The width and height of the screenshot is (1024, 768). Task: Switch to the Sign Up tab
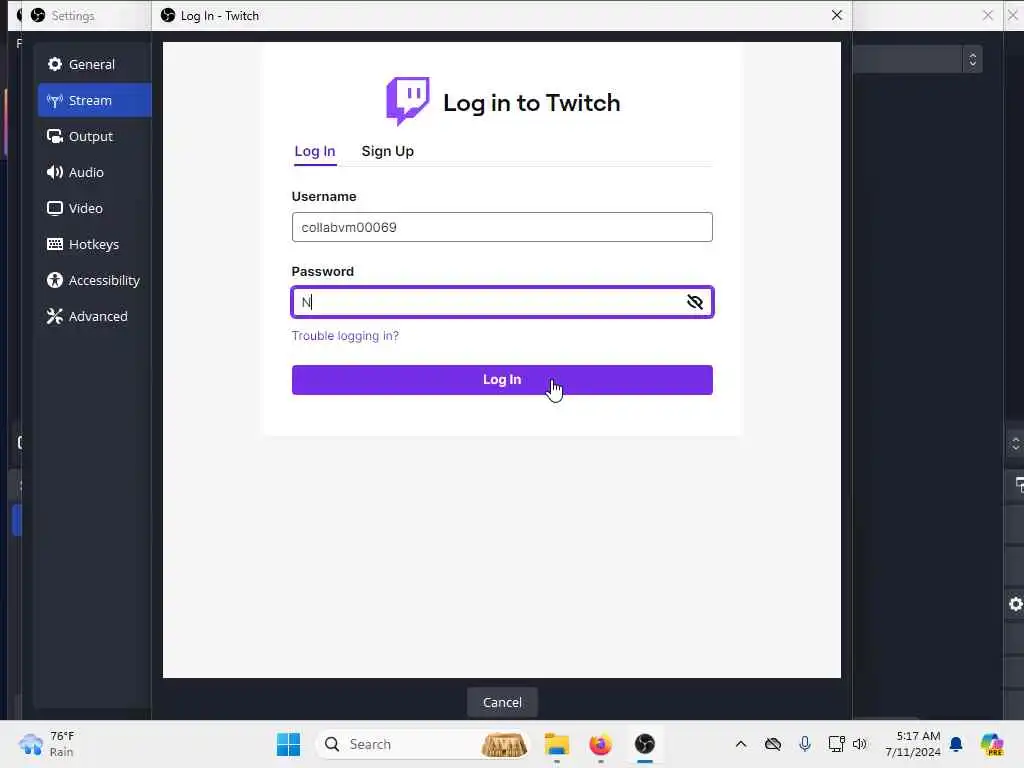(387, 151)
